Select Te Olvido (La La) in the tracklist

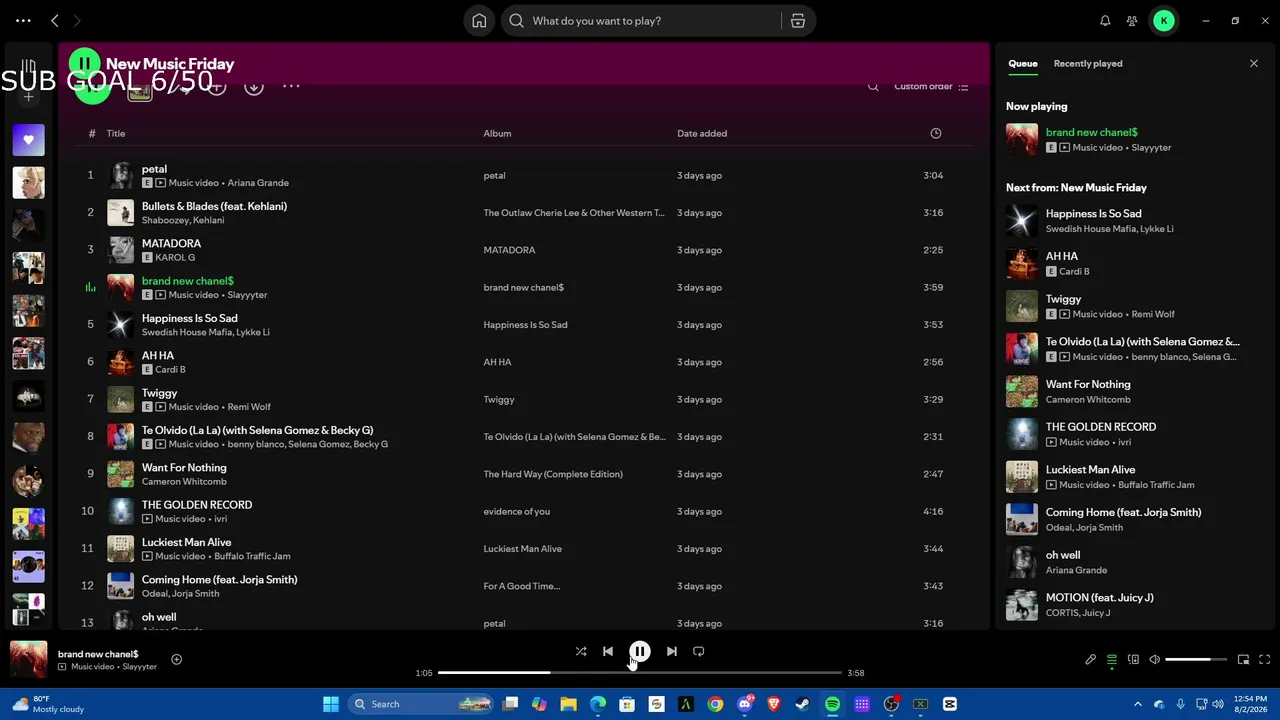[257, 430]
